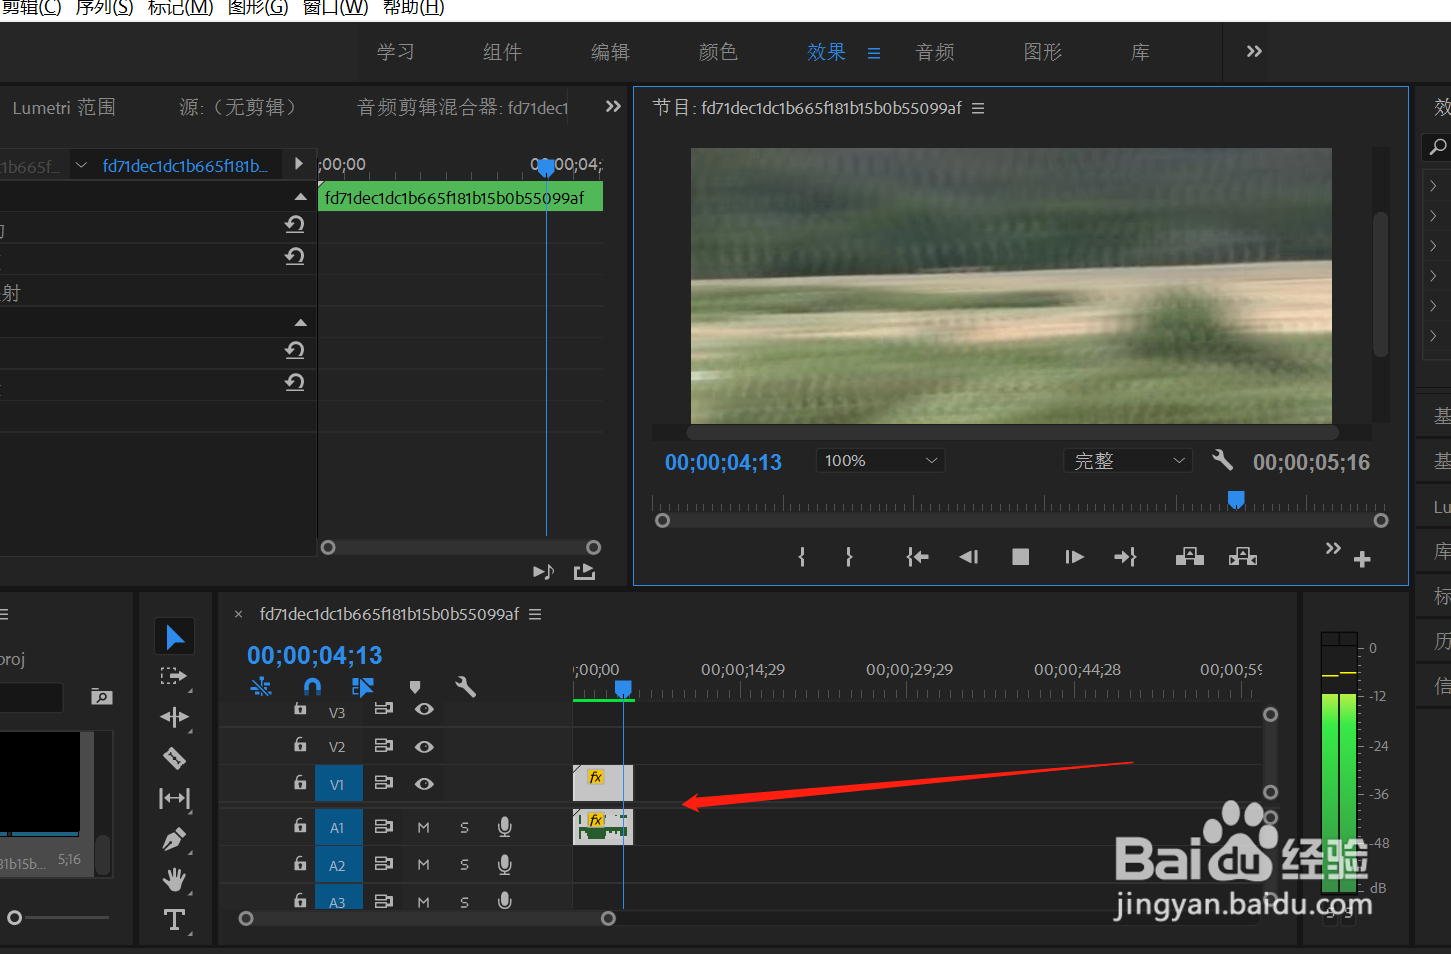1451x954 pixels.
Task: Mute the A1 audio track
Action: [x=423, y=827]
